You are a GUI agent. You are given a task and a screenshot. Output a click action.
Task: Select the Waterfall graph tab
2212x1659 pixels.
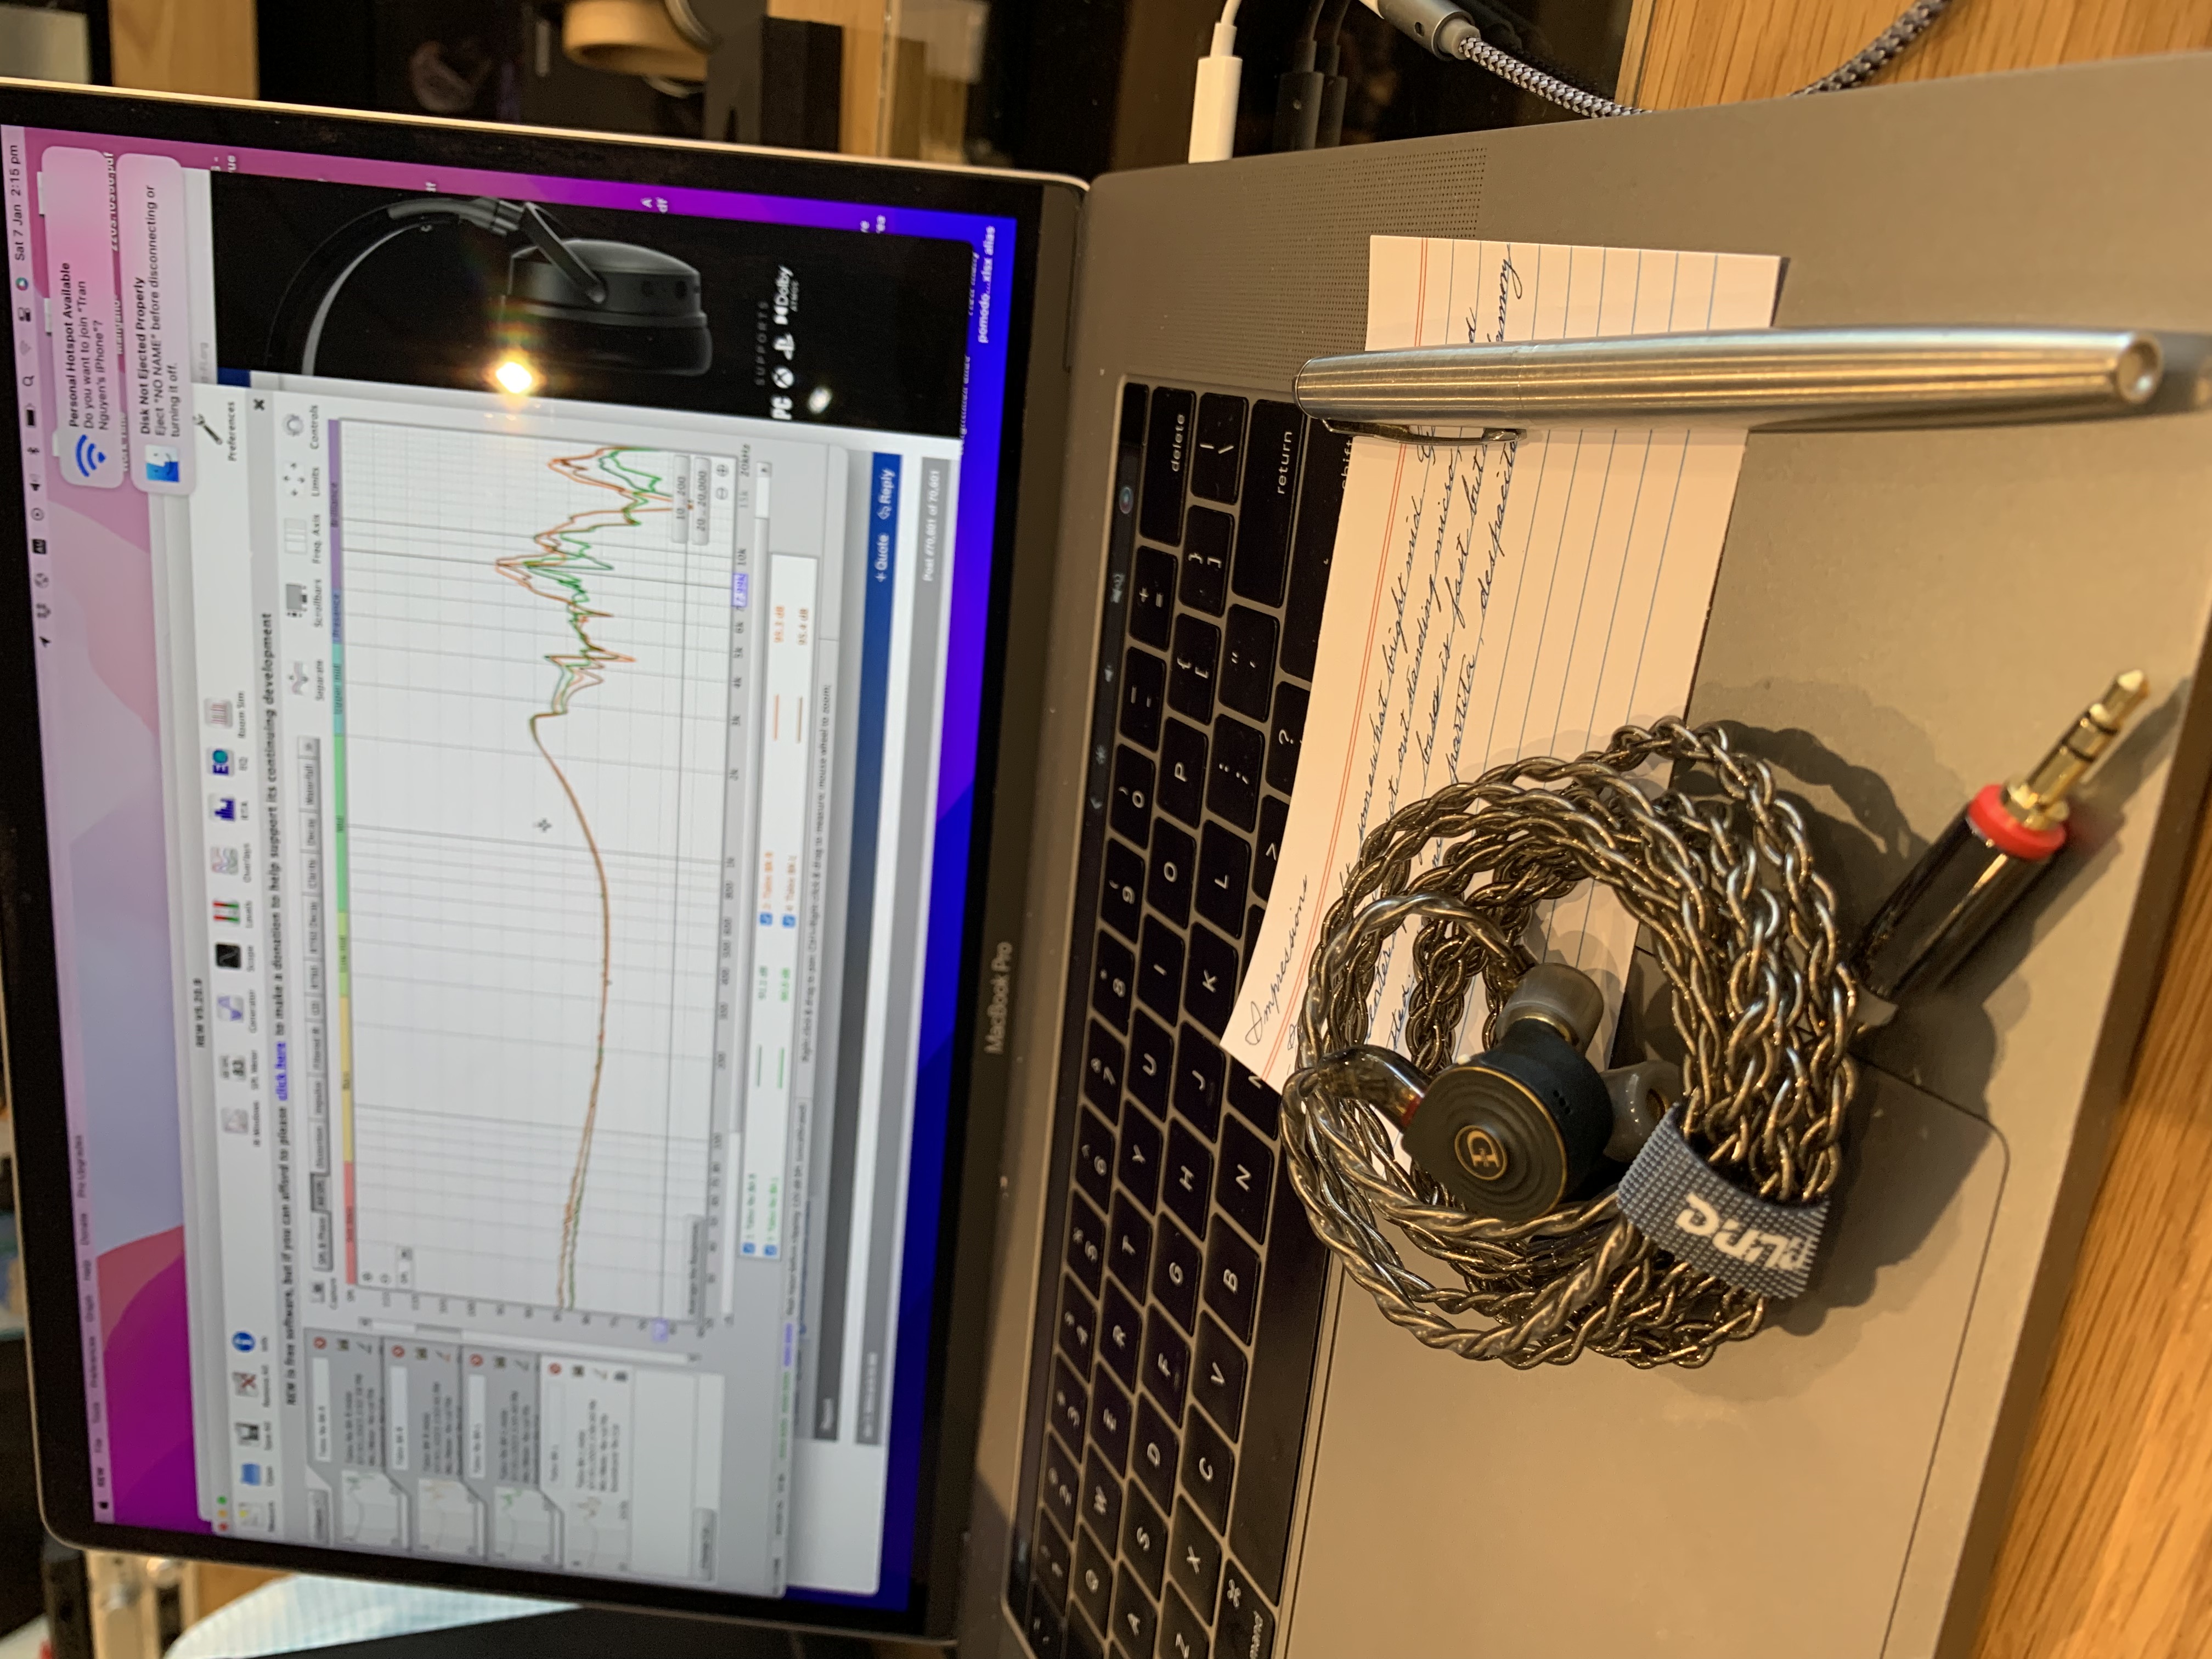click(310, 784)
